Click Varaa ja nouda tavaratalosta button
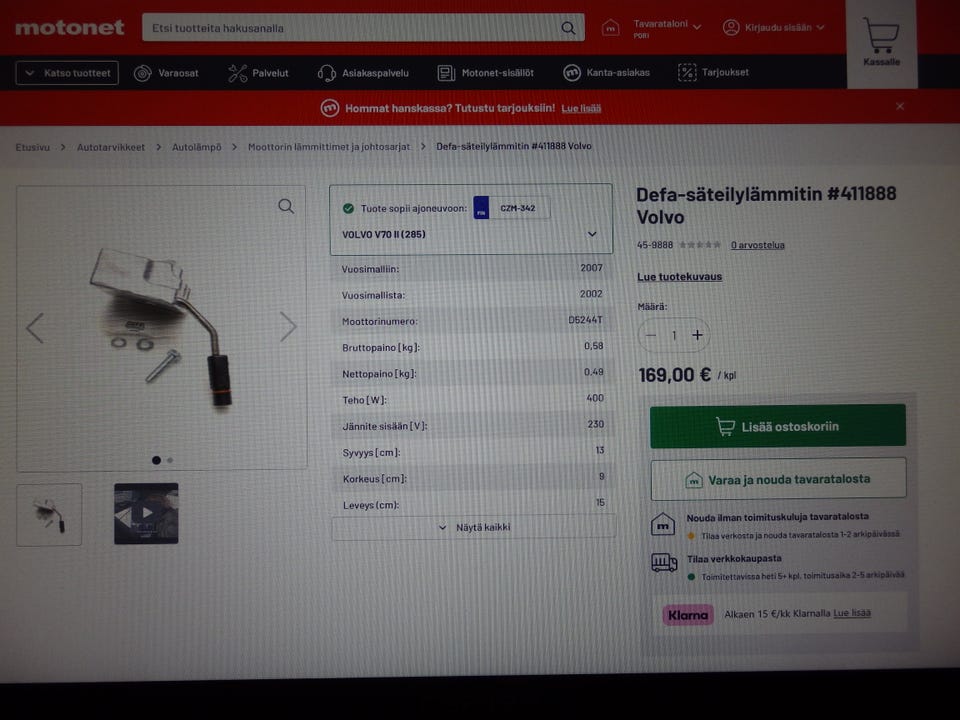Viewport: 960px width, 720px height. coord(778,479)
